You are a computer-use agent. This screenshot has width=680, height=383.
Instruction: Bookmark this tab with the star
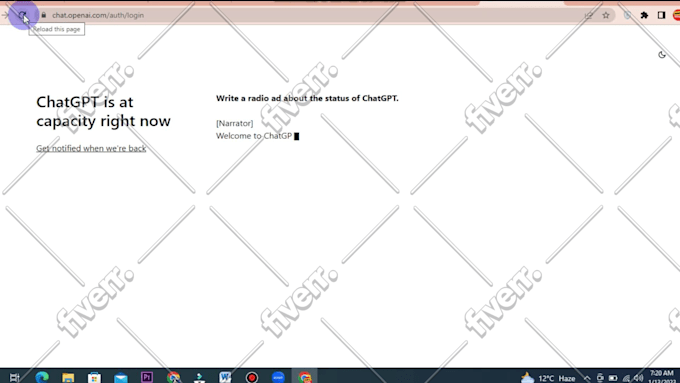pyautogui.click(x=606, y=15)
